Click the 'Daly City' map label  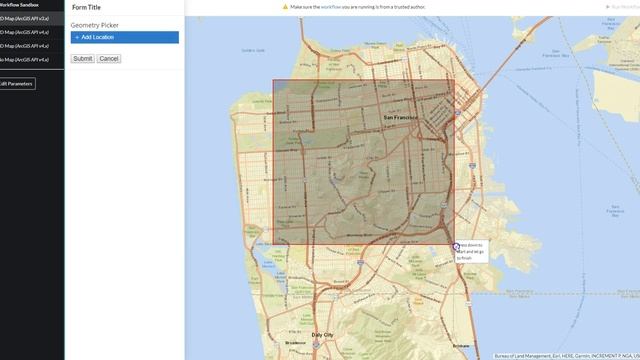coord(322,335)
